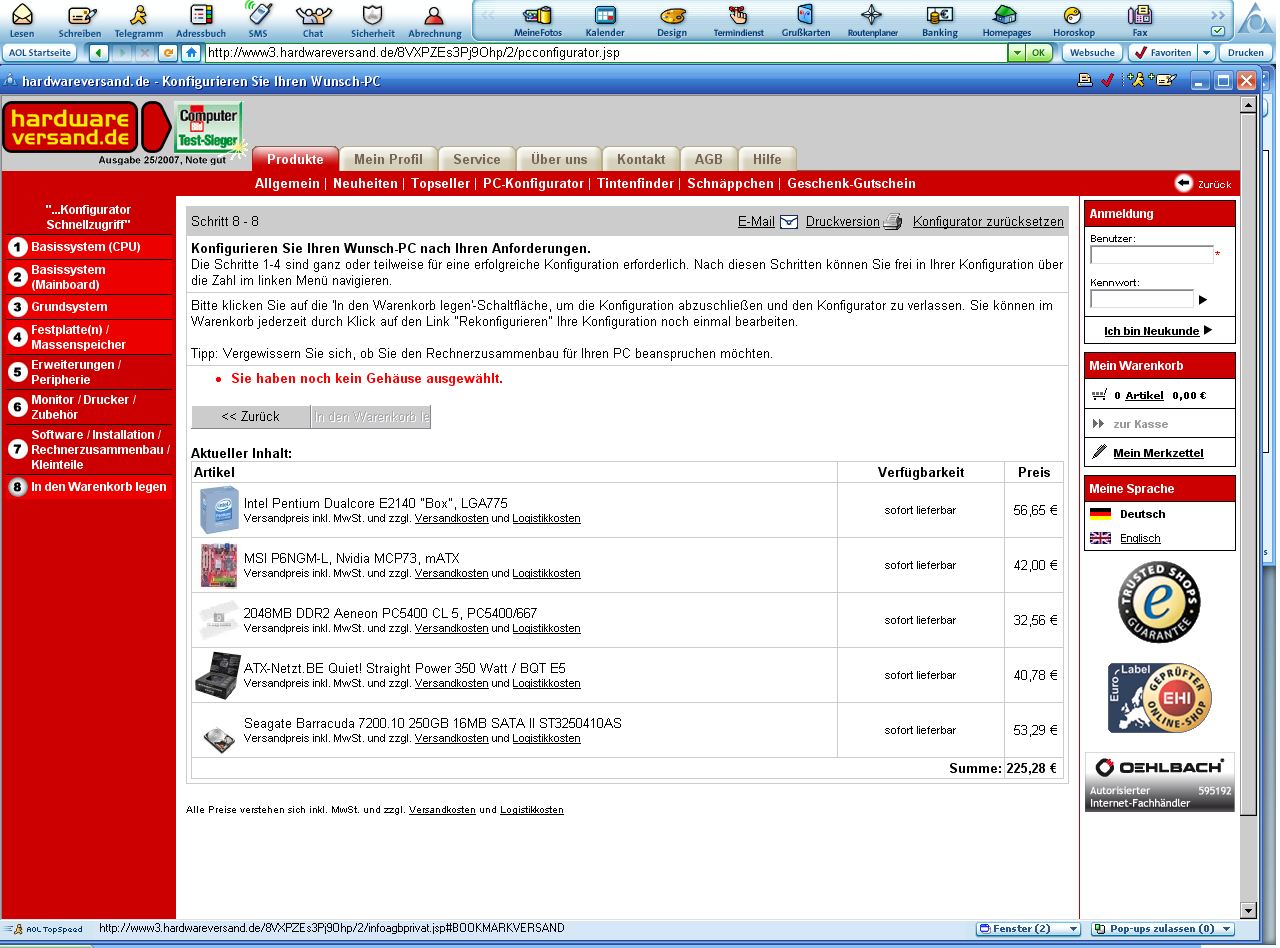Click the Design palette icon
1280x948 pixels.
tap(672, 15)
